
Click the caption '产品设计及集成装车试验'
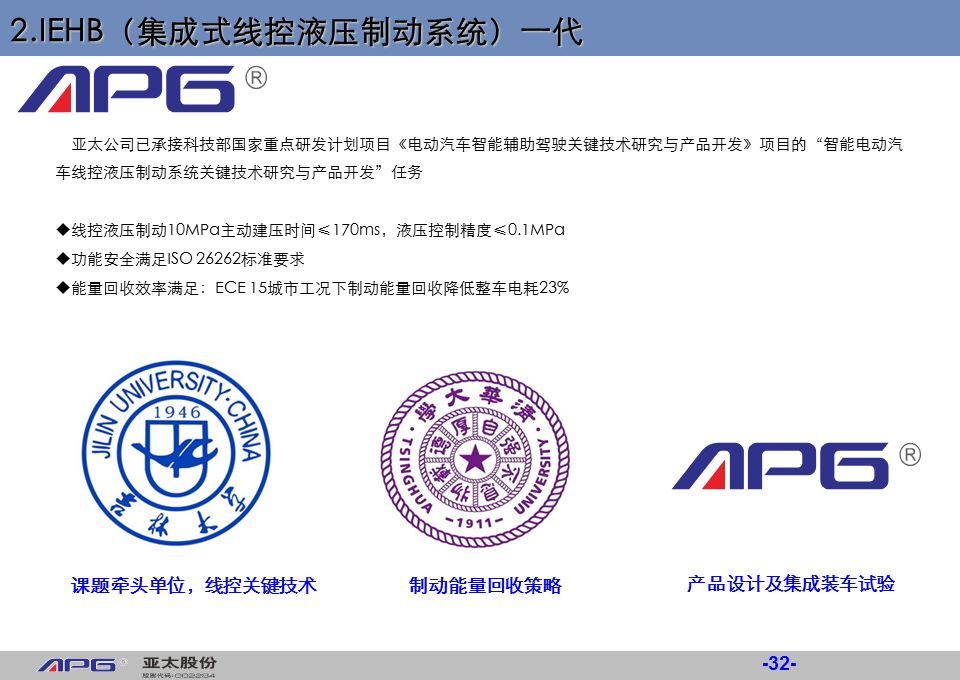[x=791, y=584]
